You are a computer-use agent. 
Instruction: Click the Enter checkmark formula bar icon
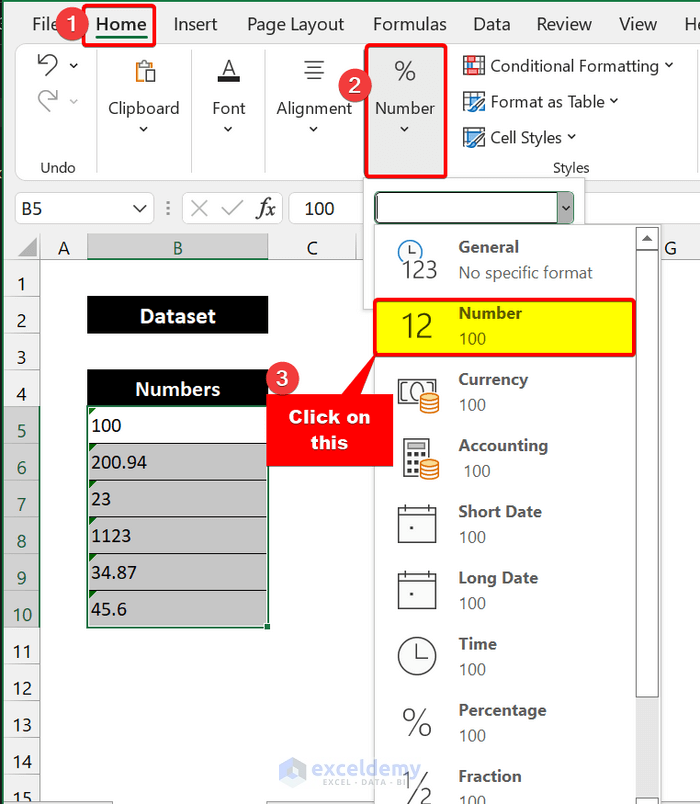click(x=232, y=209)
